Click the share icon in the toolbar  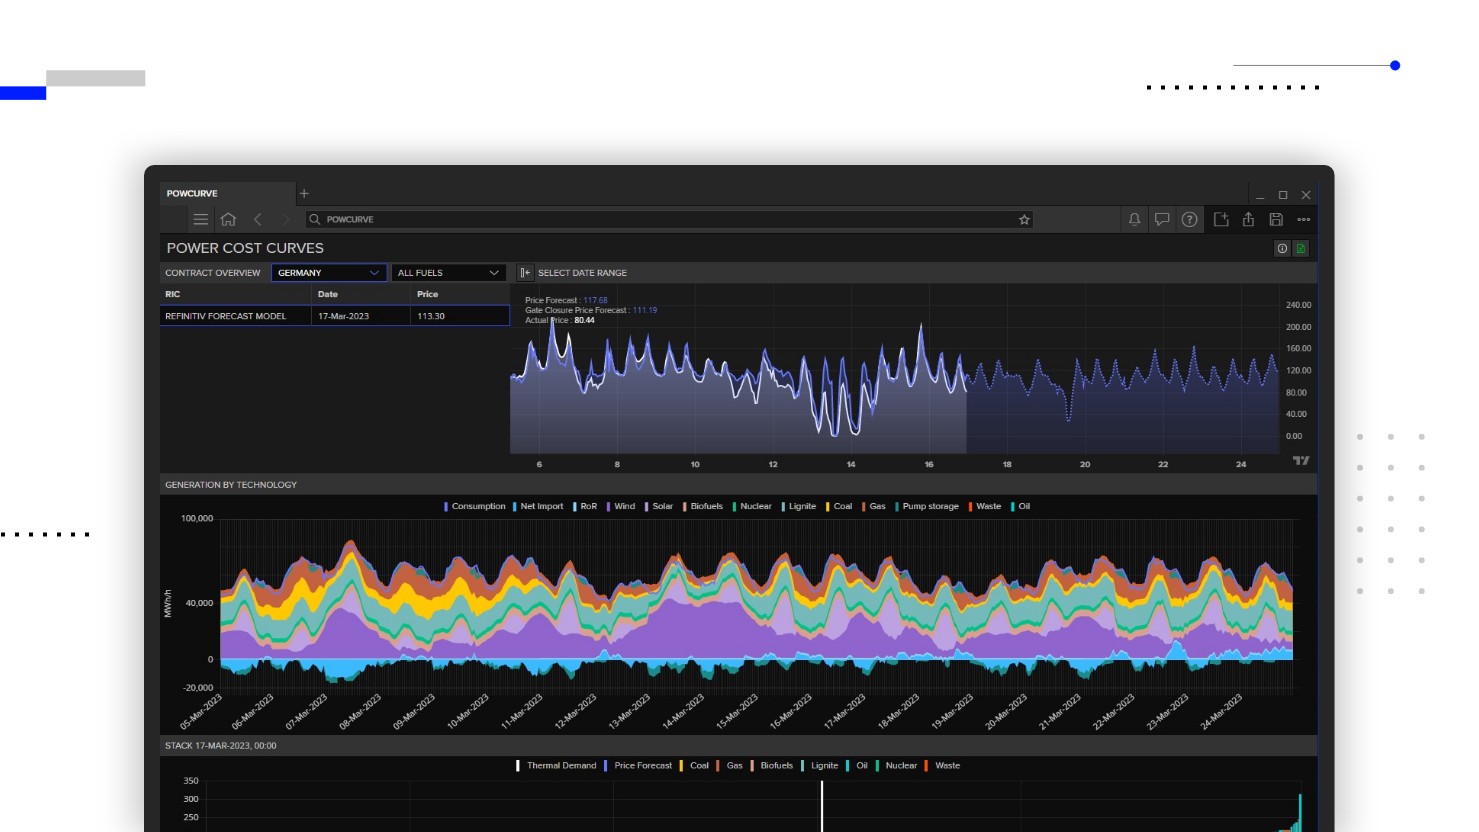pyautogui.click(x=1248, y=219)
